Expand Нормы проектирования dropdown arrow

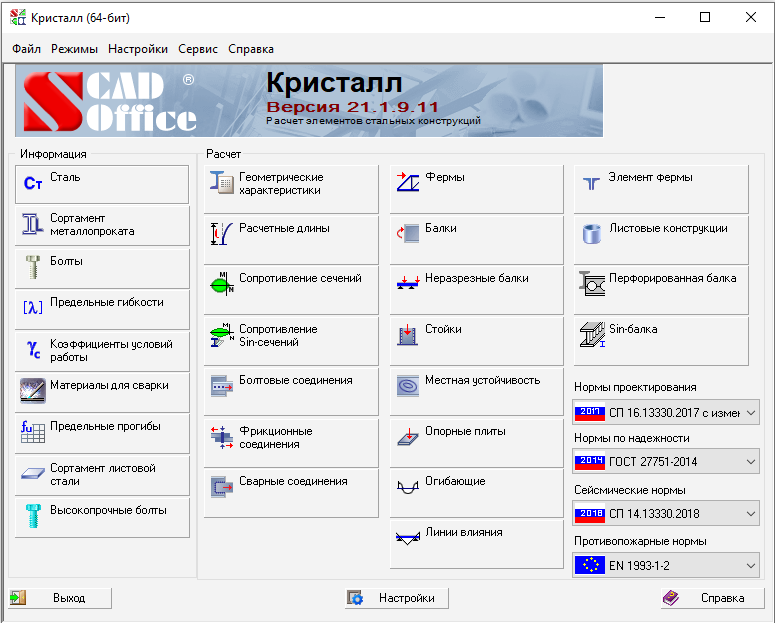click(x=751, y=412)
